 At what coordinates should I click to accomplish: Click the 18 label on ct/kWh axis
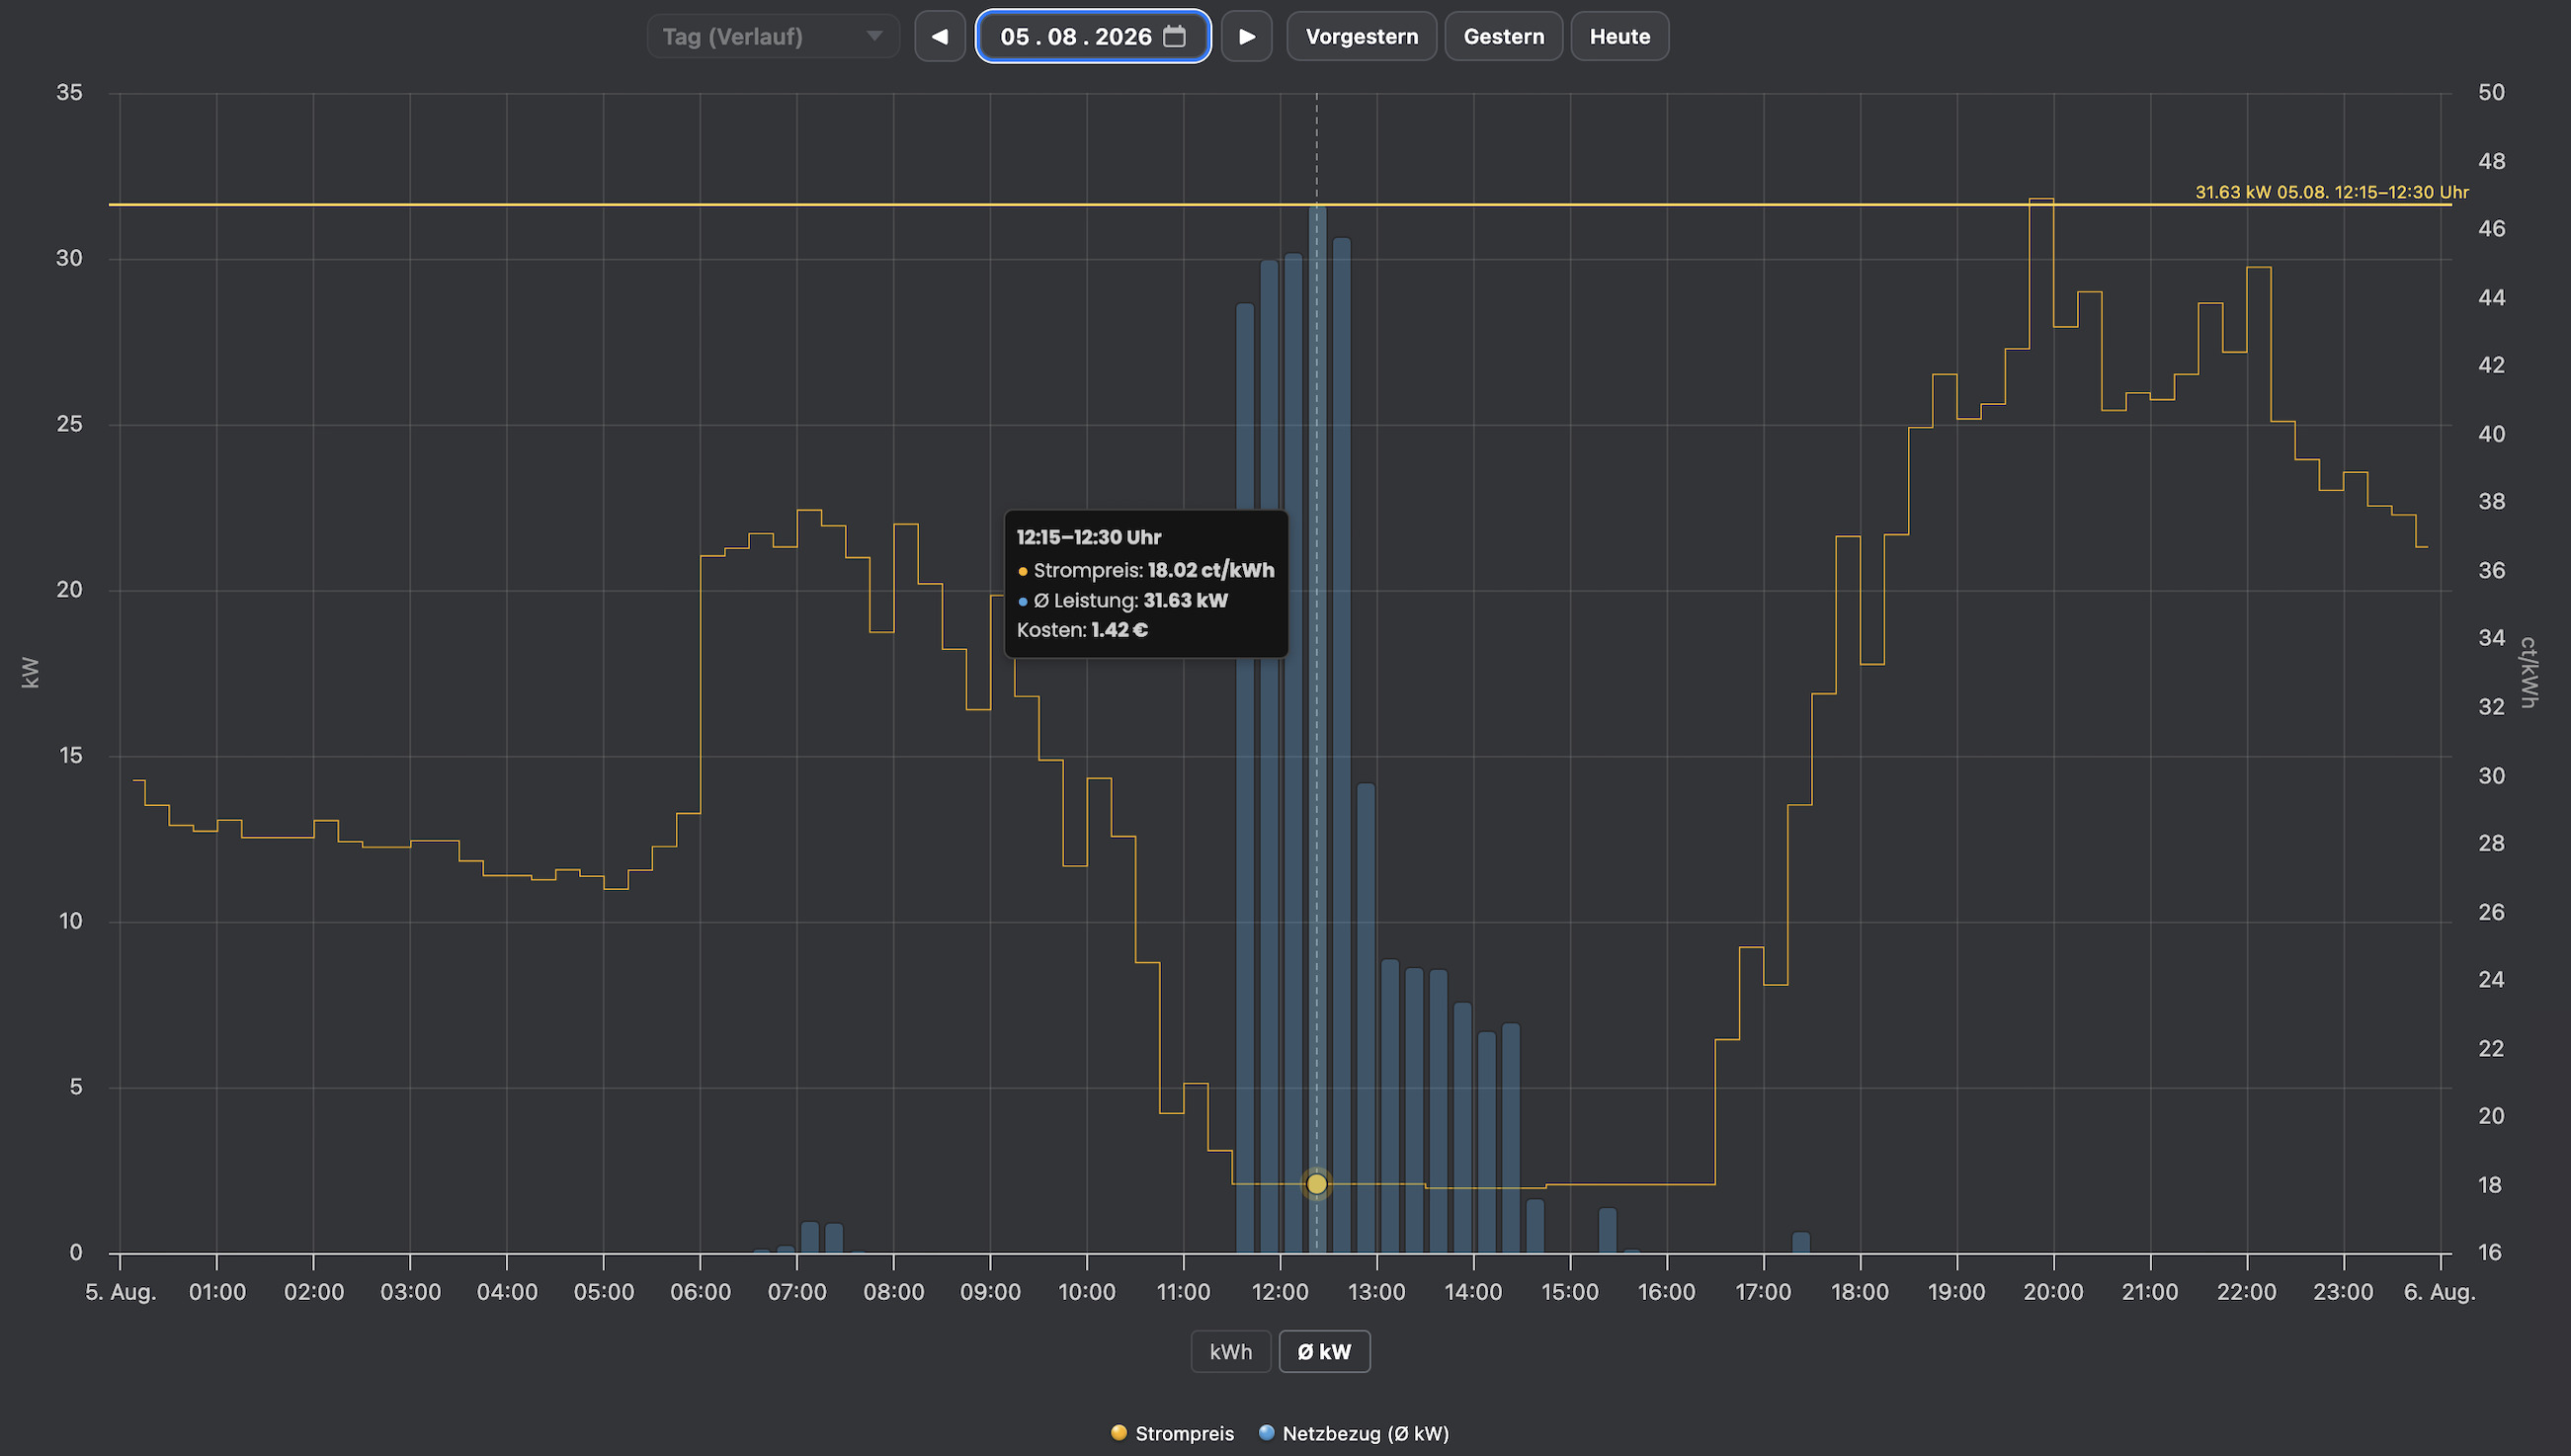pyautogui.click(x=2490, y=1185)
